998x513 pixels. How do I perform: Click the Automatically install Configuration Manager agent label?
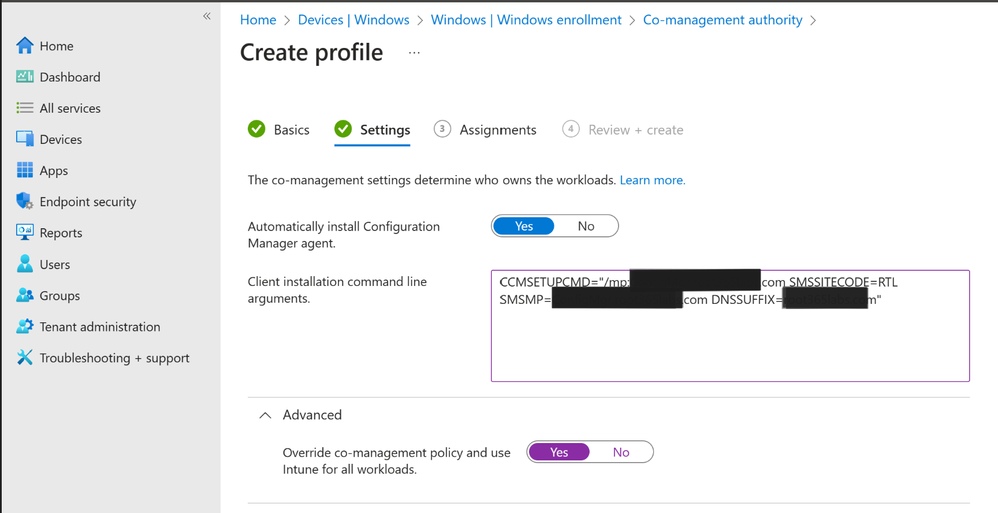(344, 234)
